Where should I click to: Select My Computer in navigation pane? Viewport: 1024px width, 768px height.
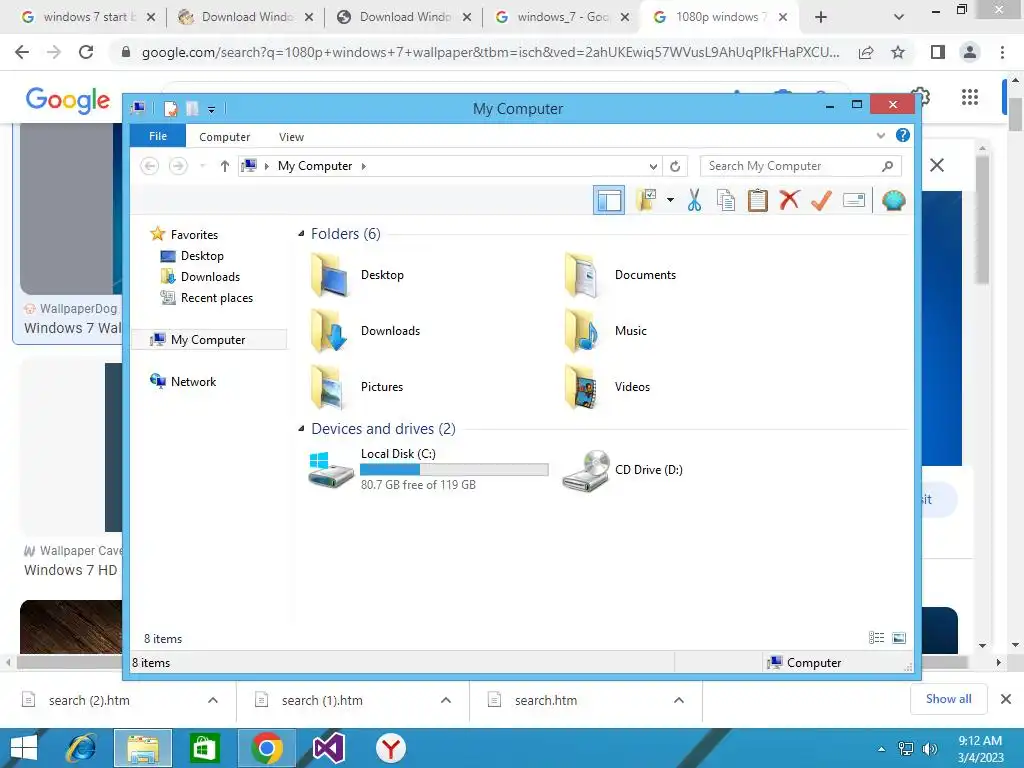tap(209, 340)
